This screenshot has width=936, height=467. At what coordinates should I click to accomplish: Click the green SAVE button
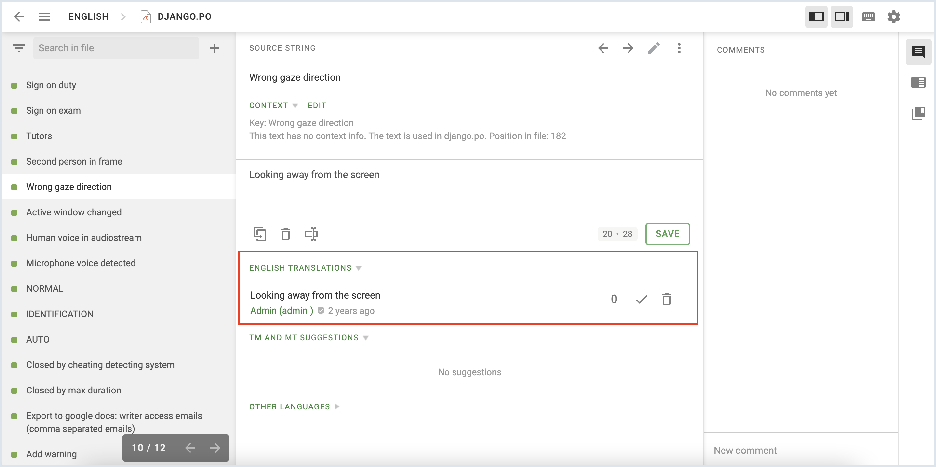click(x=667, y=234)
